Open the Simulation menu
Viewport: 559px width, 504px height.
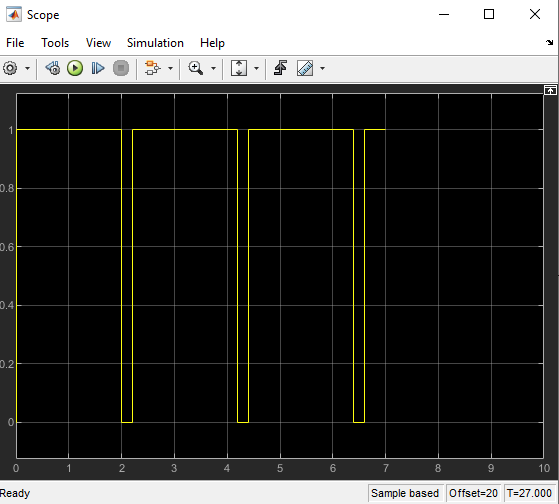pos(155,43)
